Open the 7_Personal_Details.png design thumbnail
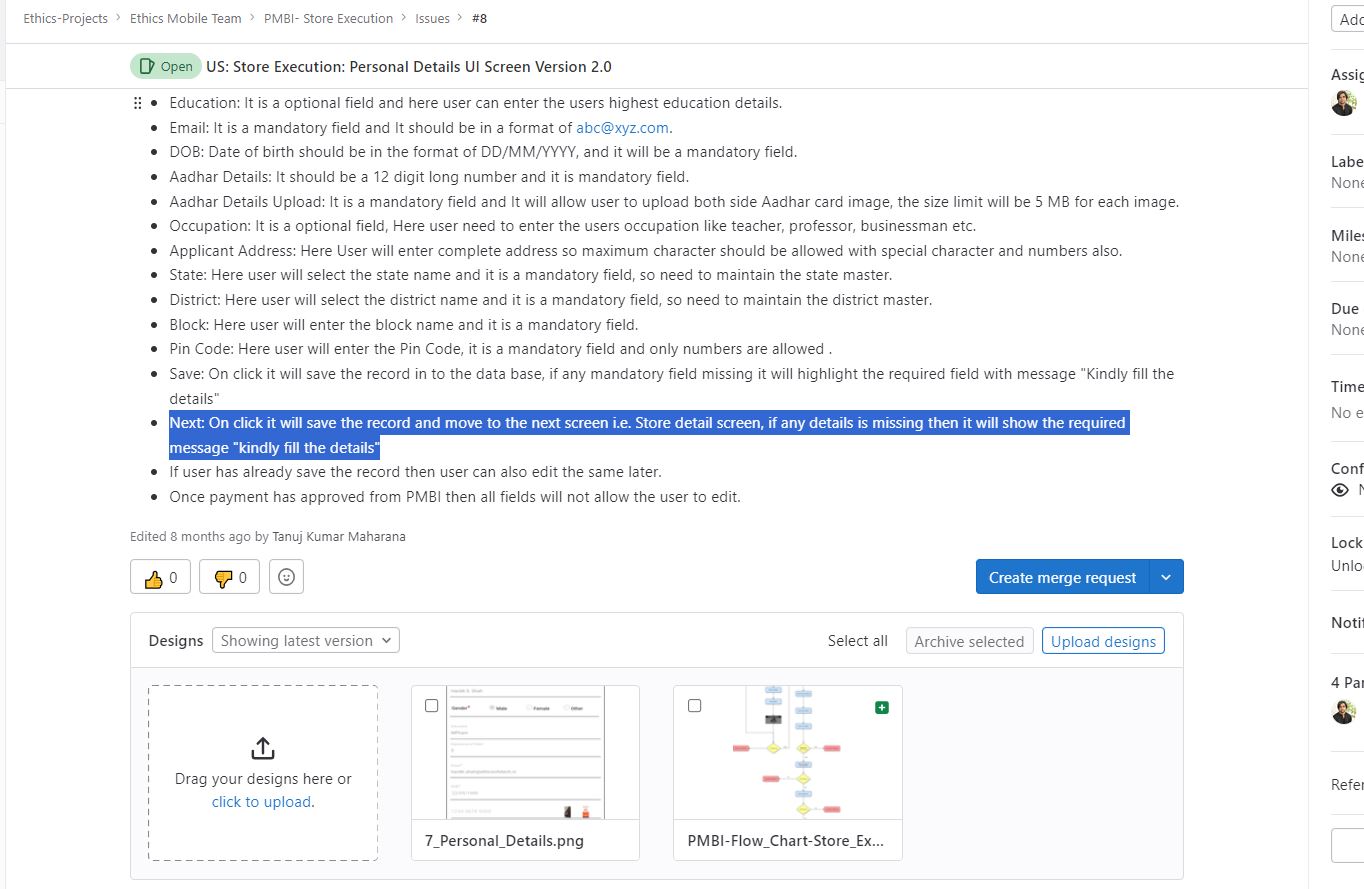 click(x=525, y=753)
